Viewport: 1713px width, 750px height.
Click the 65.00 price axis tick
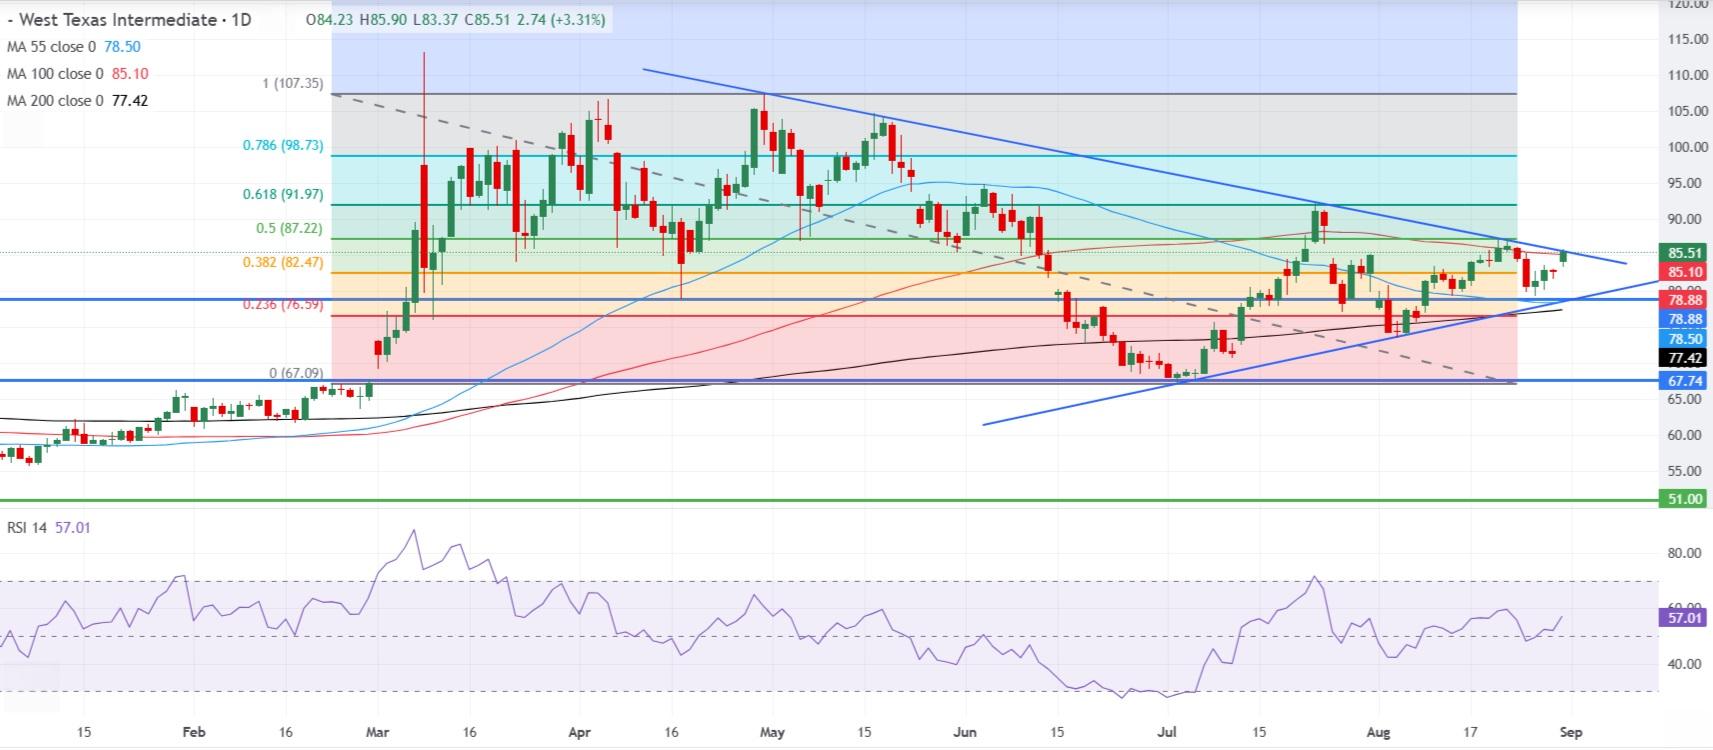(1686, 399)
